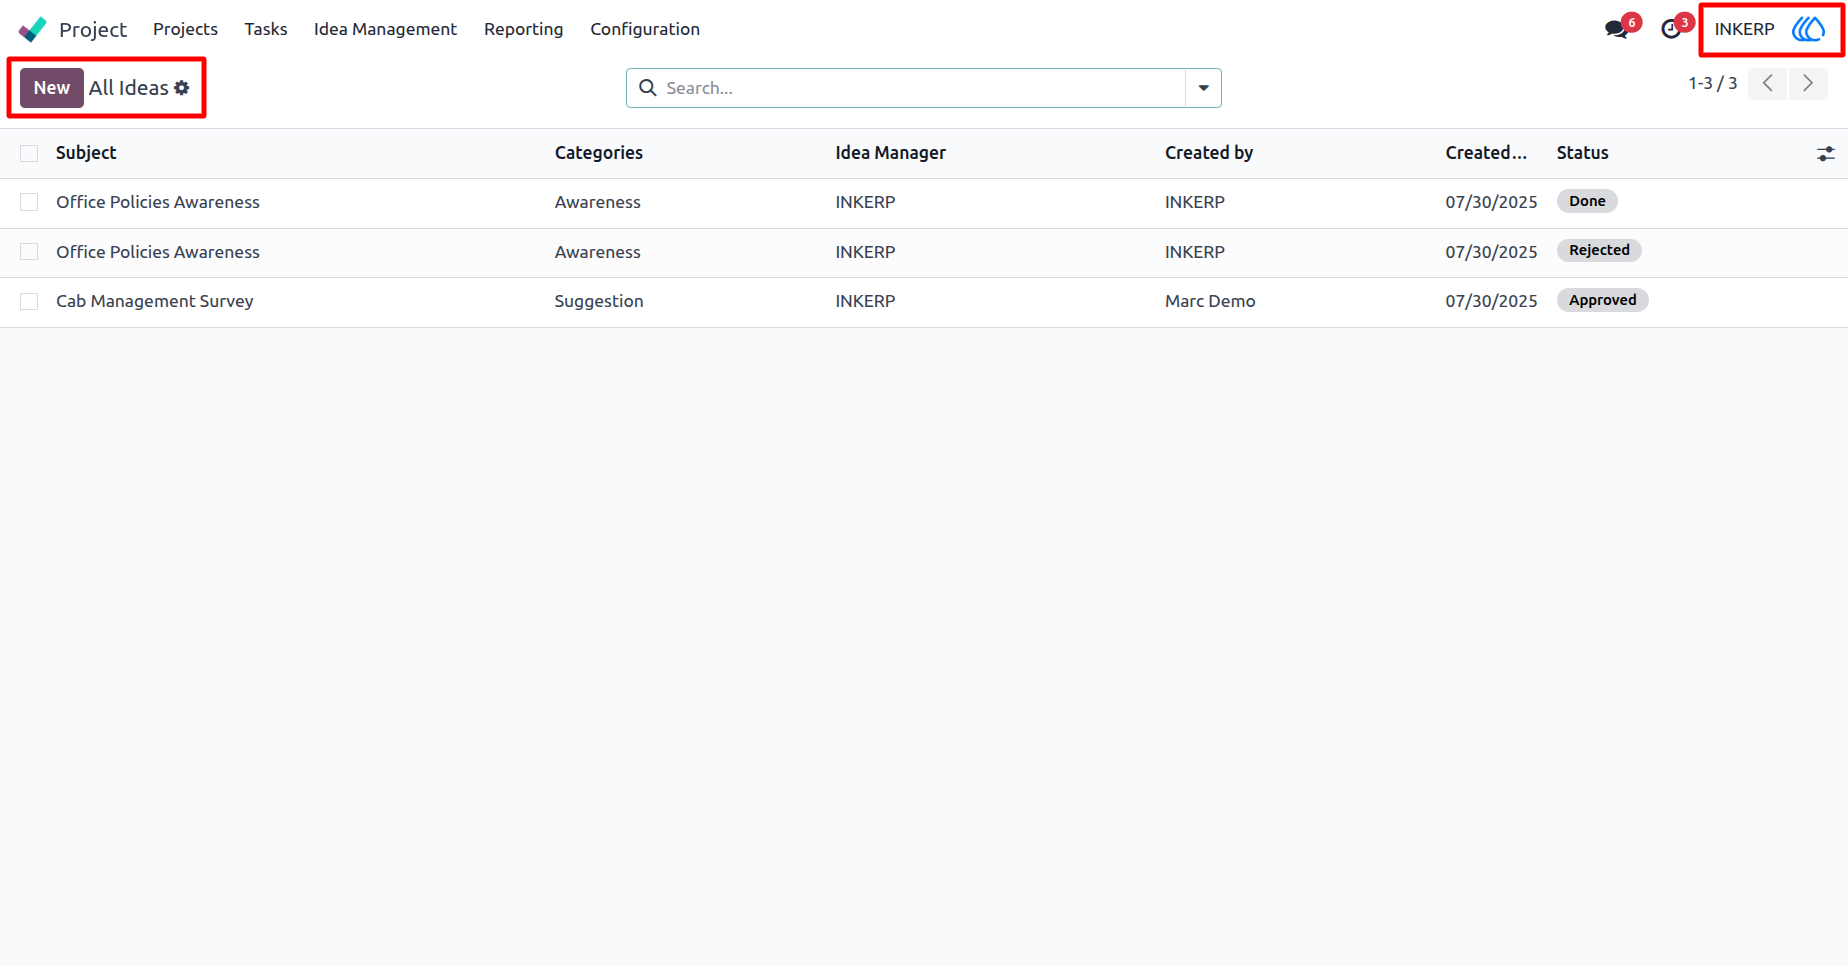Select all ideas with header checkbox
The width and height of the screenshot is (1848, 966).
pos(29,153)
